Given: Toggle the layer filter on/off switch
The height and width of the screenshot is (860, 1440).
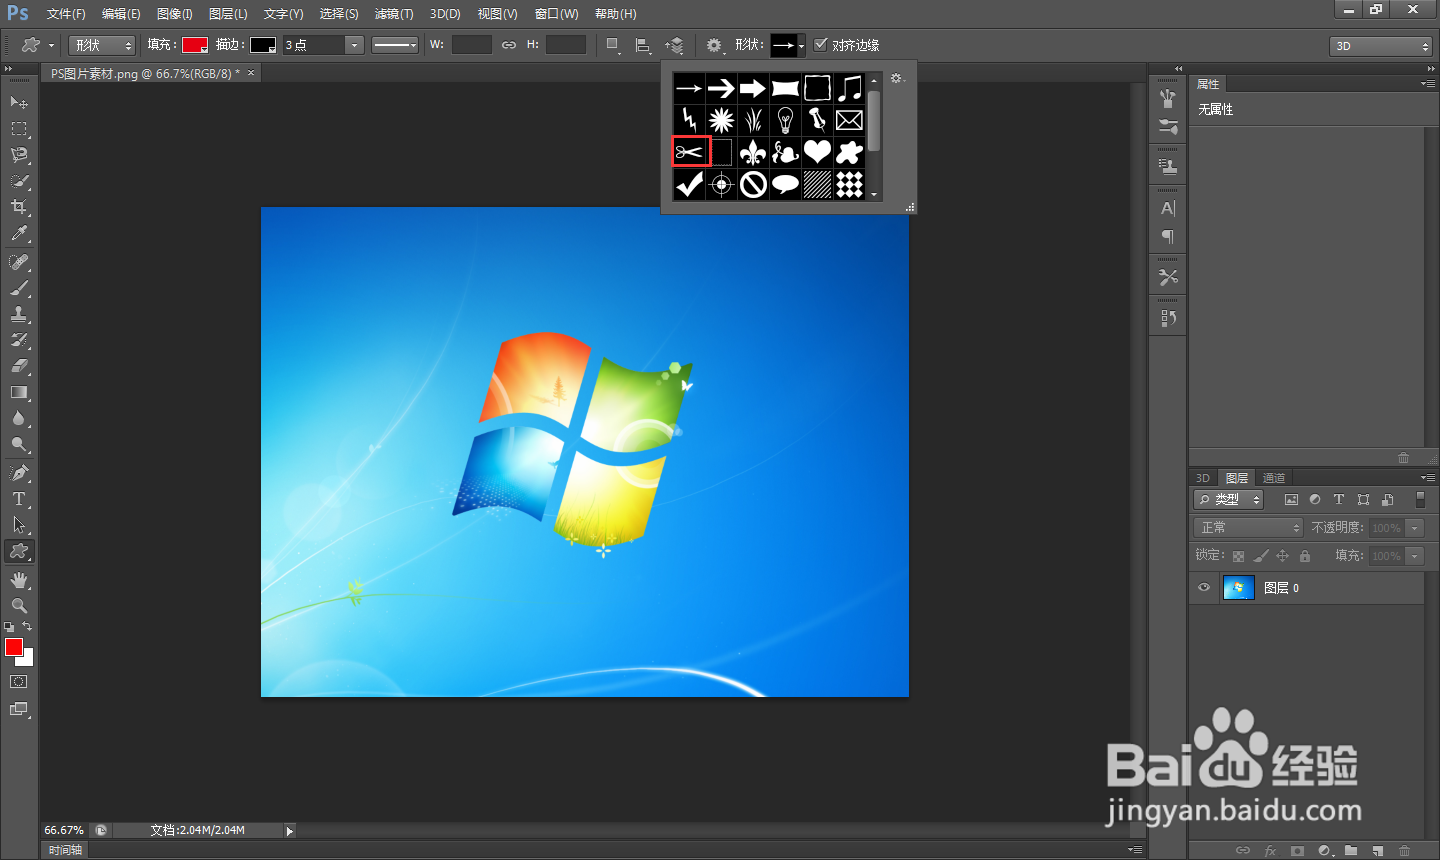Looking at the screenshot, I should [x=1420, y=499].
